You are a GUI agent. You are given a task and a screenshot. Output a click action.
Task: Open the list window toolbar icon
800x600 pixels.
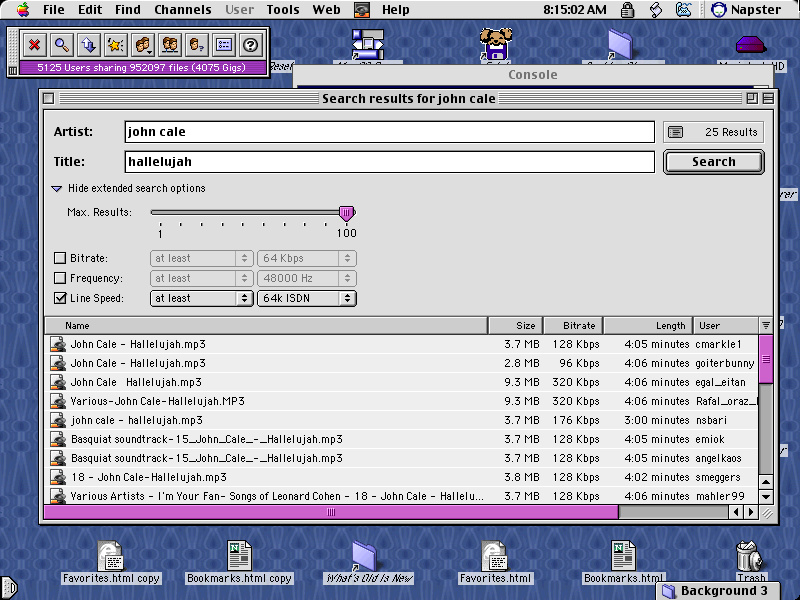tap(224, 45)
